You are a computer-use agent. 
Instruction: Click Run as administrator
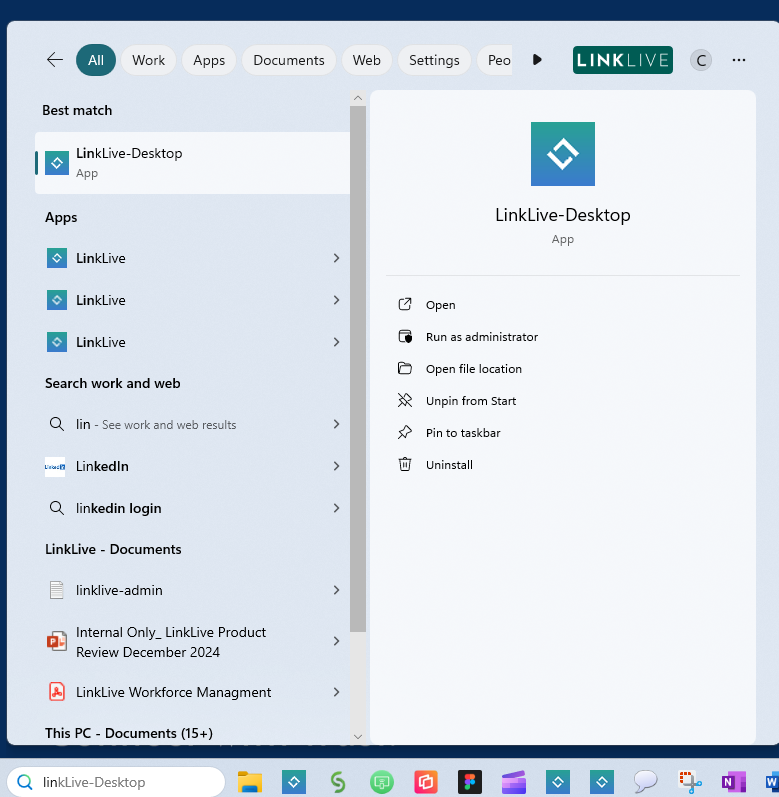[481, 337]
